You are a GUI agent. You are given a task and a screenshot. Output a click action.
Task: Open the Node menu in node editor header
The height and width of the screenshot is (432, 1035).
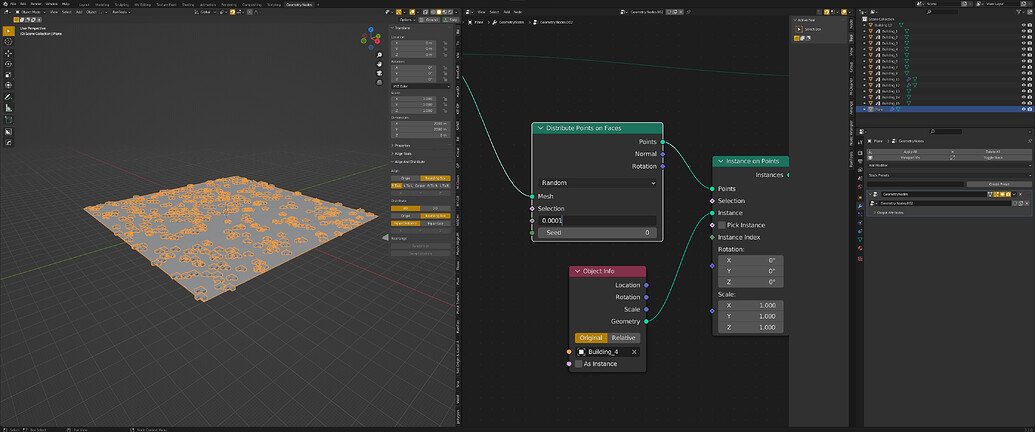tap(518, 12)
